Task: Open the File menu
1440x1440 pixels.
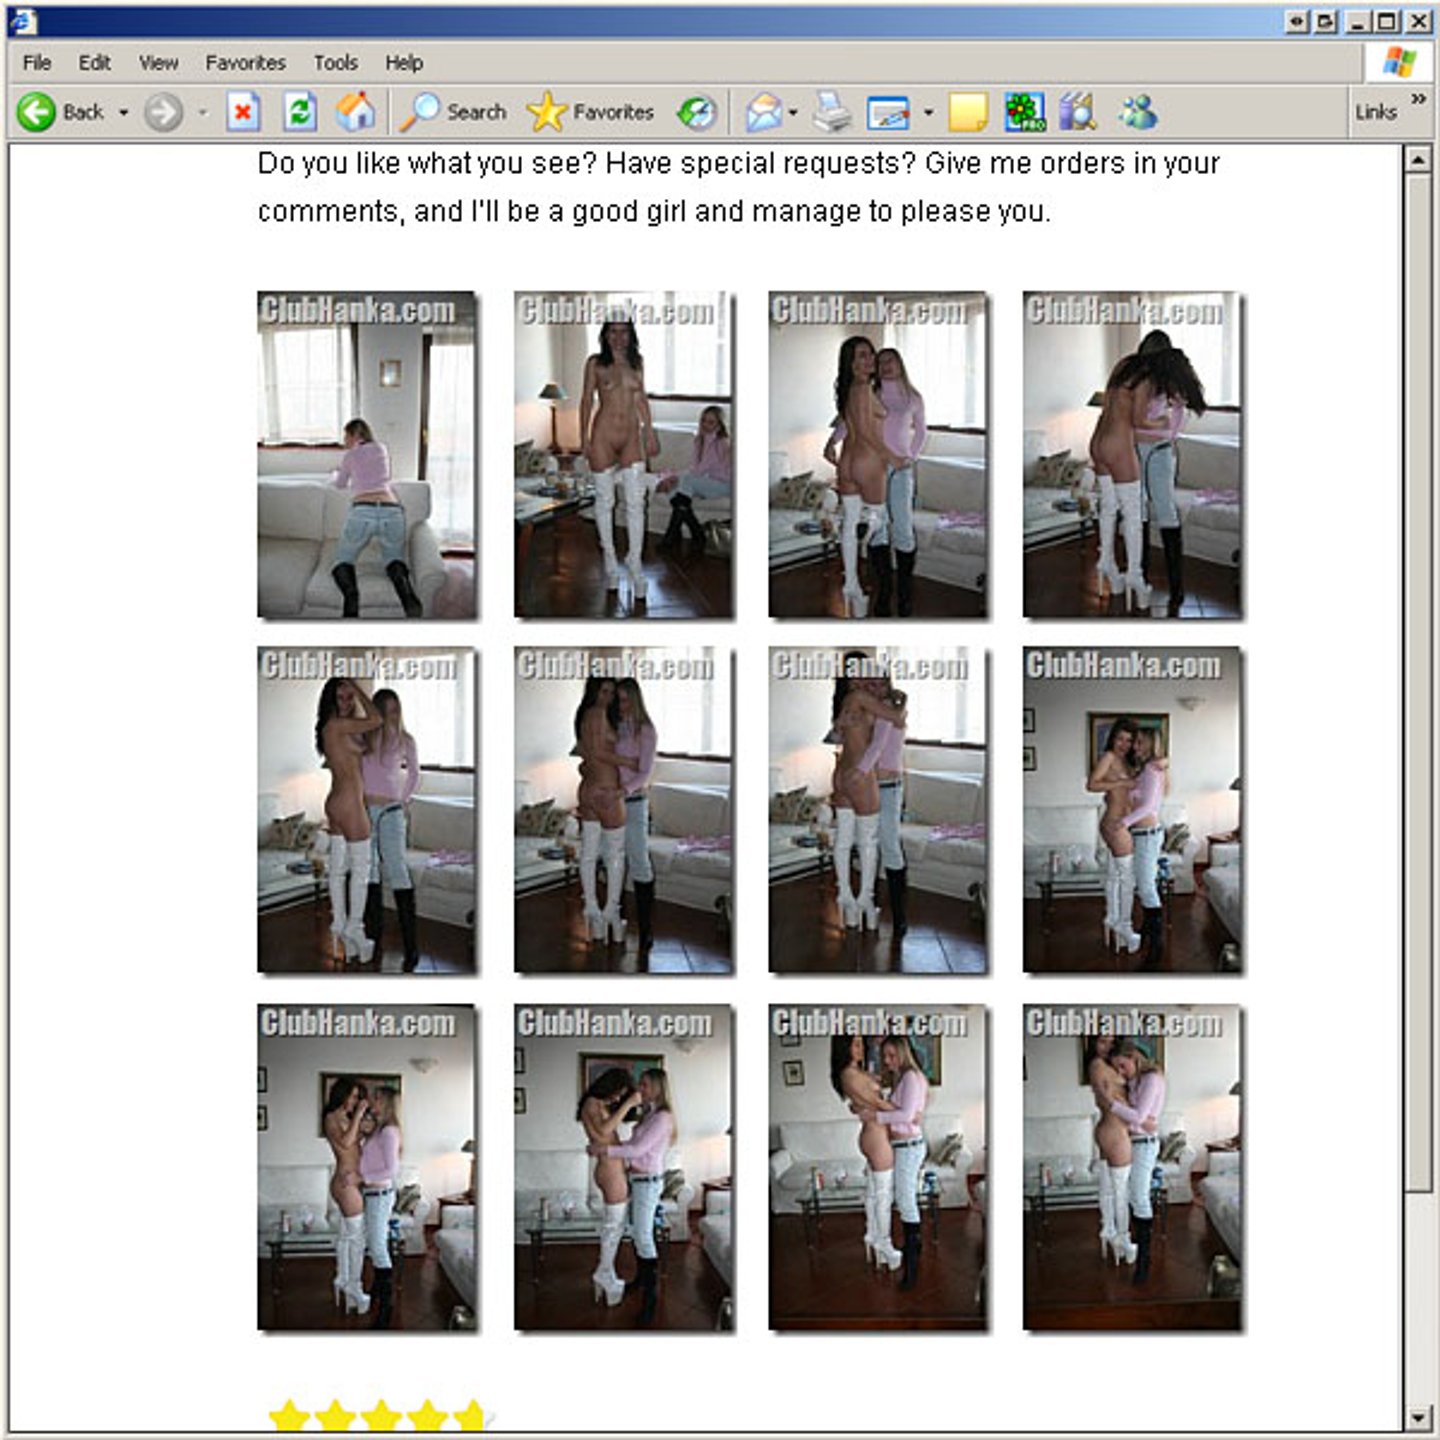Action: pyautogui.click(x=37, y=63)
